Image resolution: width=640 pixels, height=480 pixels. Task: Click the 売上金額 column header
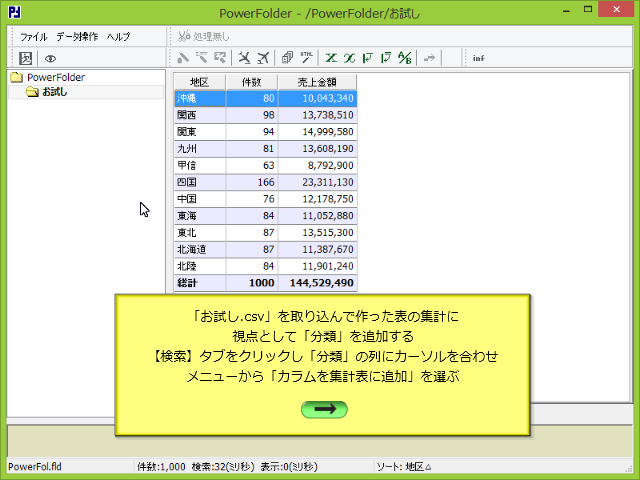coord(317,82)
